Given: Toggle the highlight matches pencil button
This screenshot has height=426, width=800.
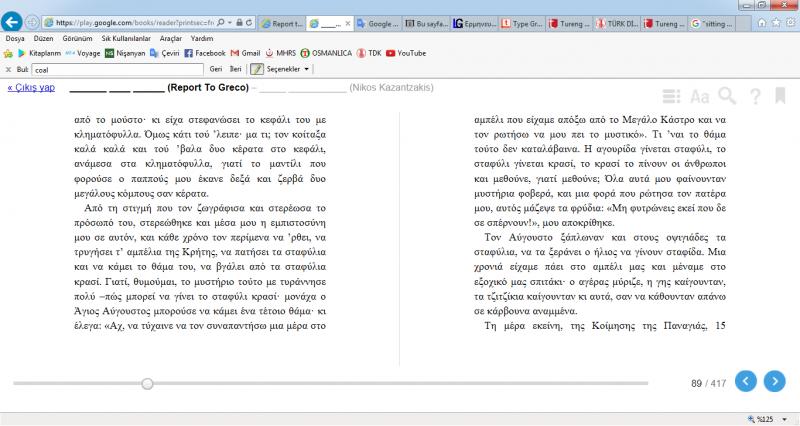Looking at the screenshot, I should 257,69.
